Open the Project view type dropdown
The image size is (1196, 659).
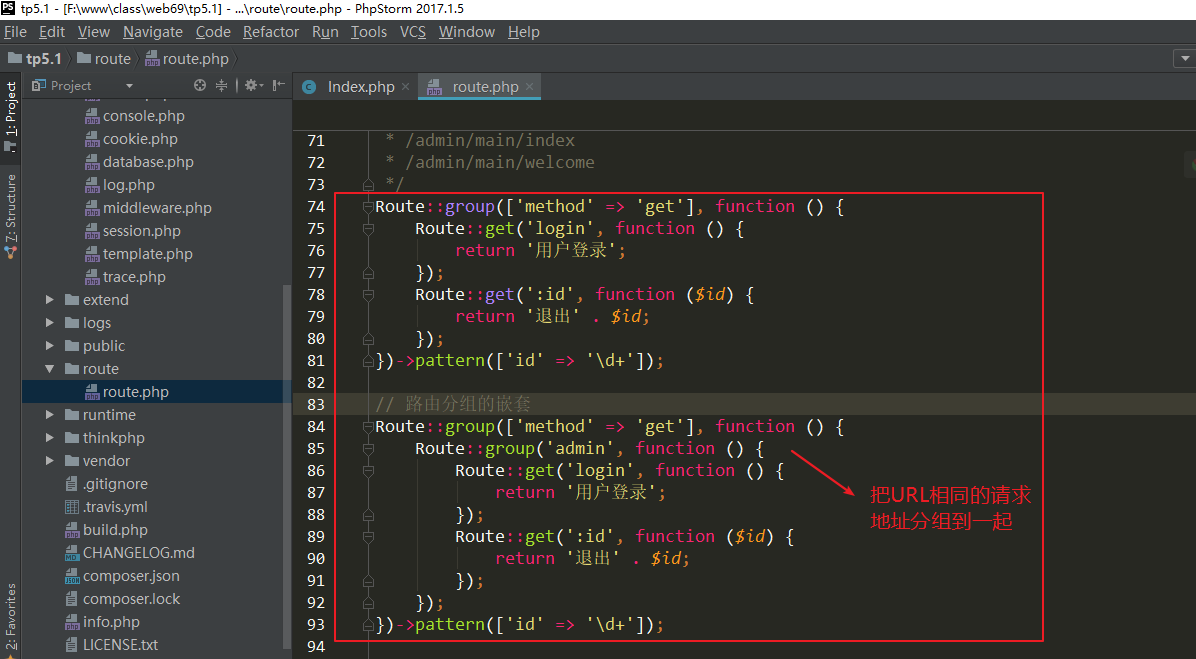128,86
